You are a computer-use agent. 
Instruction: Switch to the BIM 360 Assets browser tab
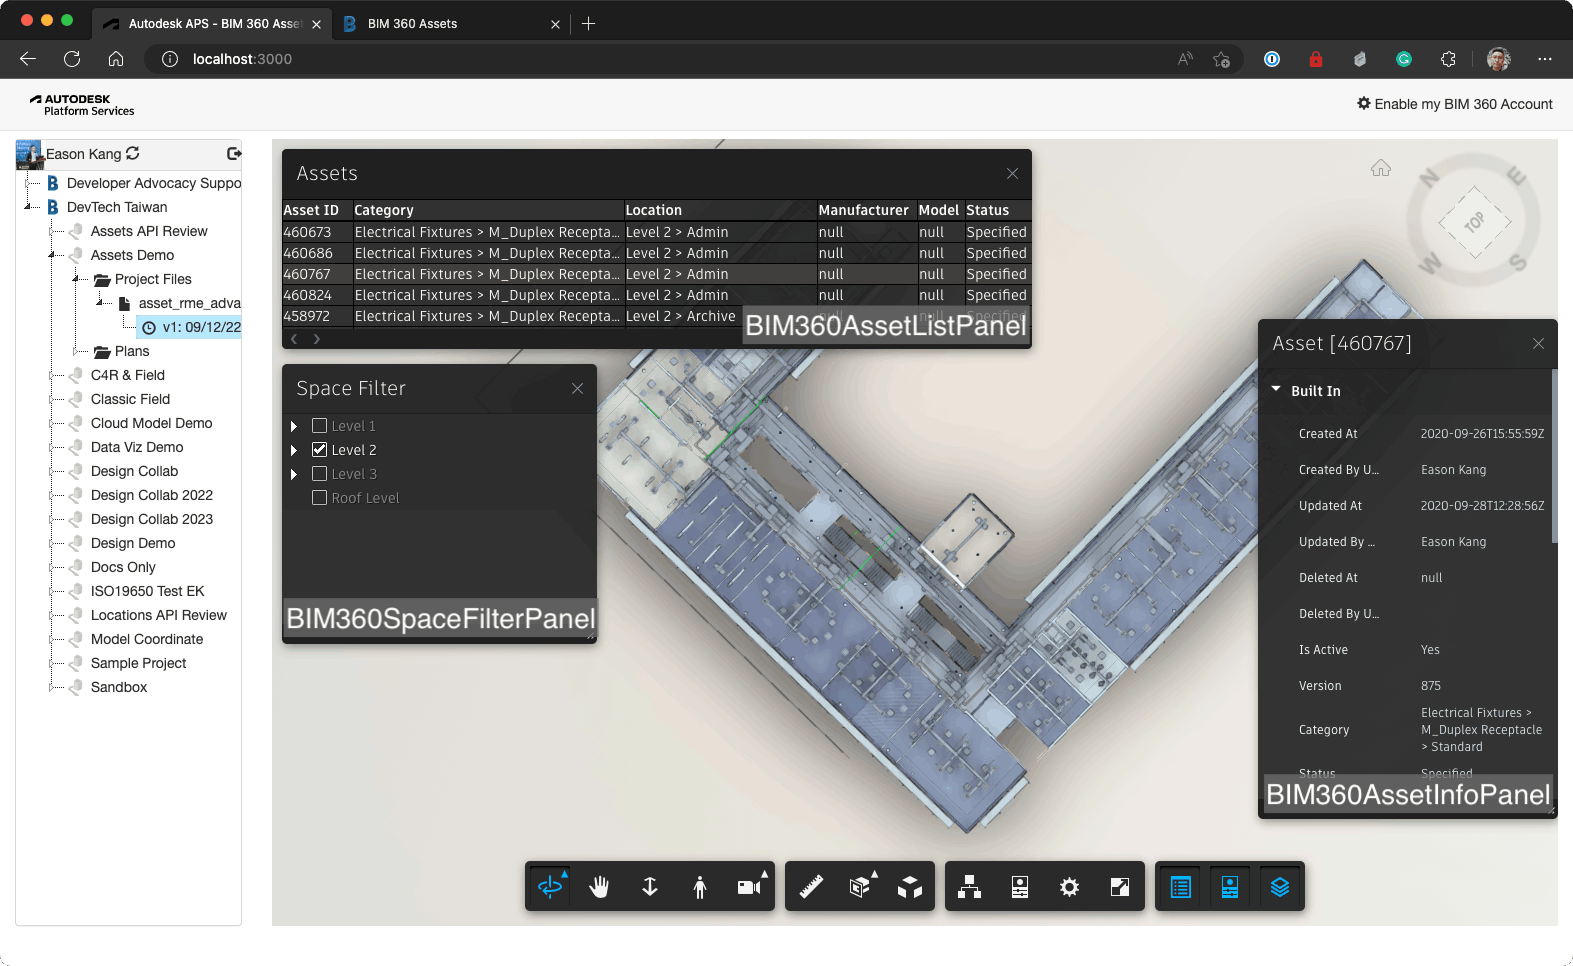coord(453,23)
